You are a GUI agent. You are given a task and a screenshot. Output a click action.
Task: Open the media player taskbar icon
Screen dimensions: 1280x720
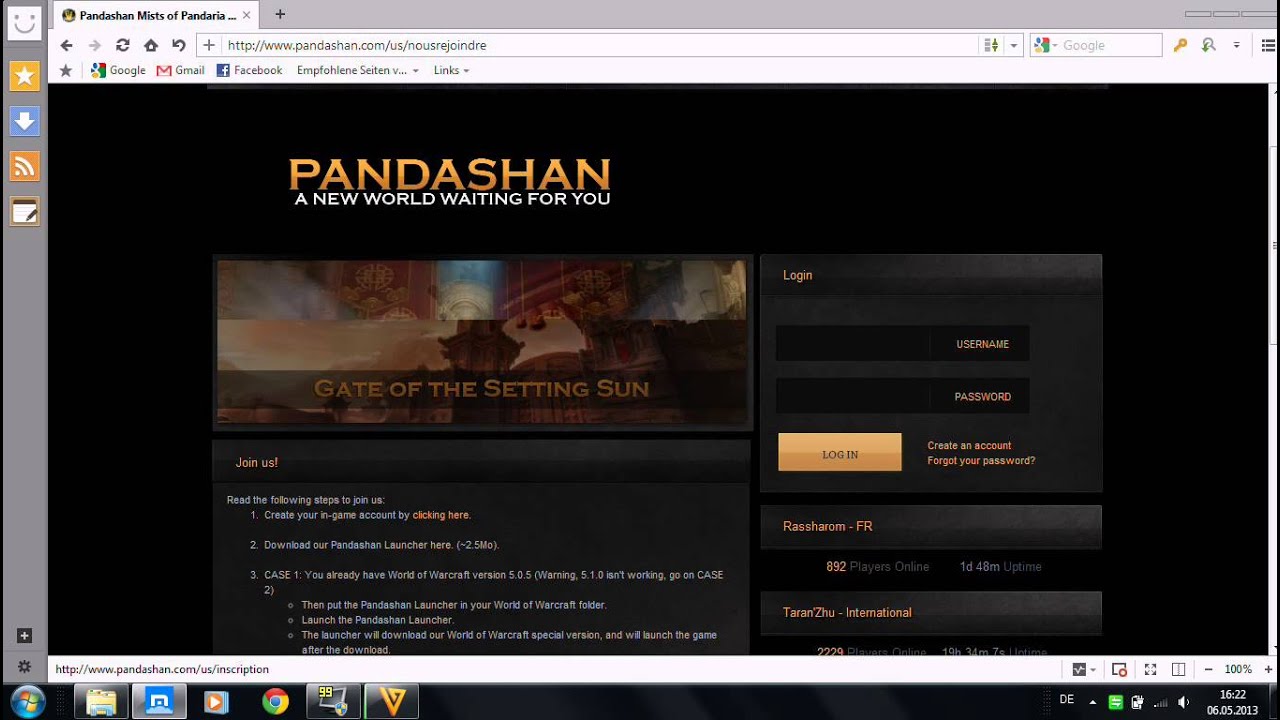click(x=216, y=702)
